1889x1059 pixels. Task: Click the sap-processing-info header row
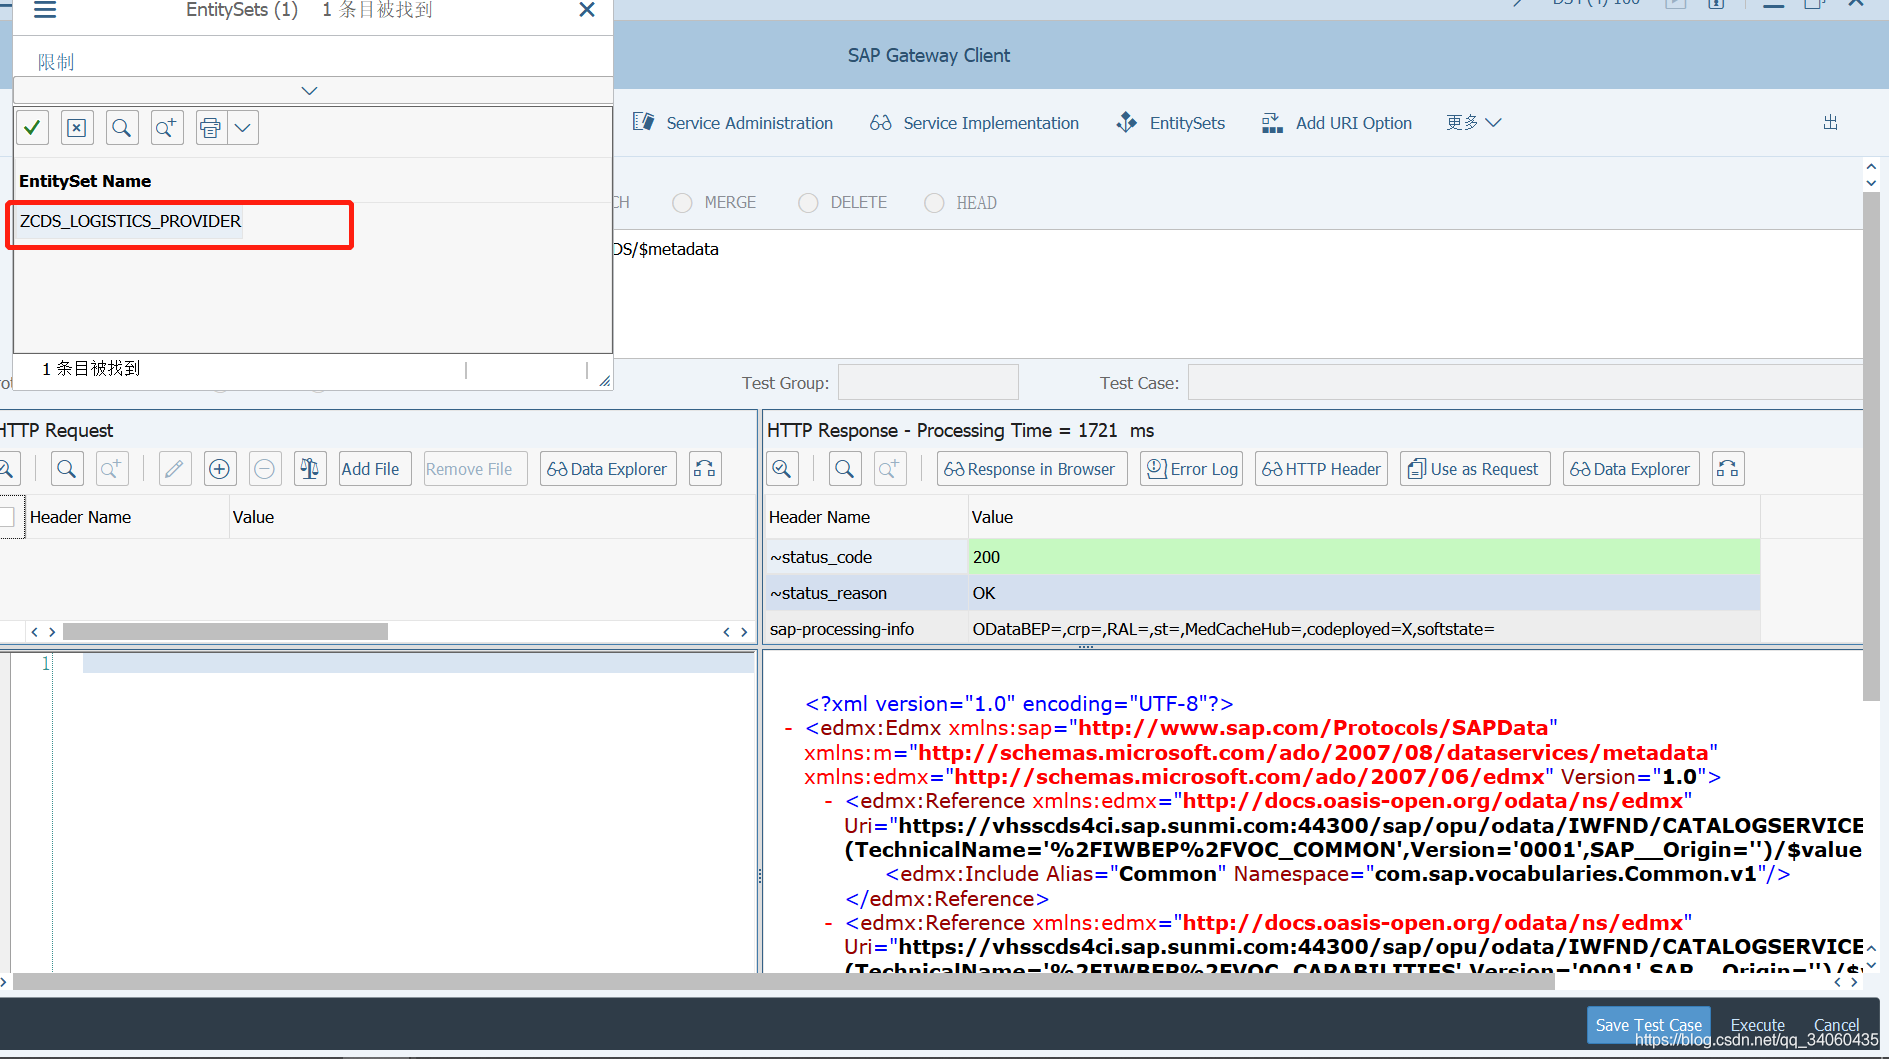[x=1262, y=629]
